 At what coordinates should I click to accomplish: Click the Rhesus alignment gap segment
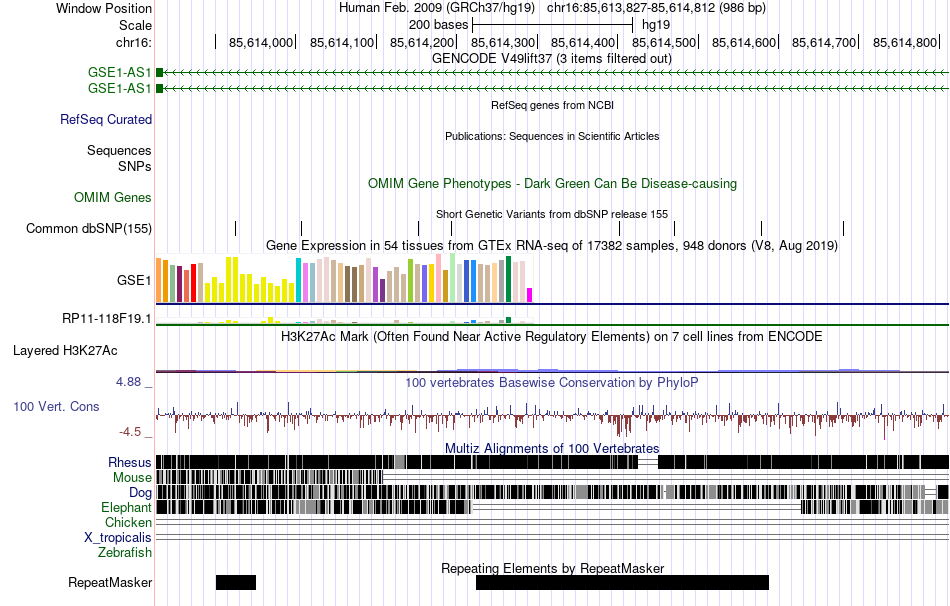coord(648,462)
